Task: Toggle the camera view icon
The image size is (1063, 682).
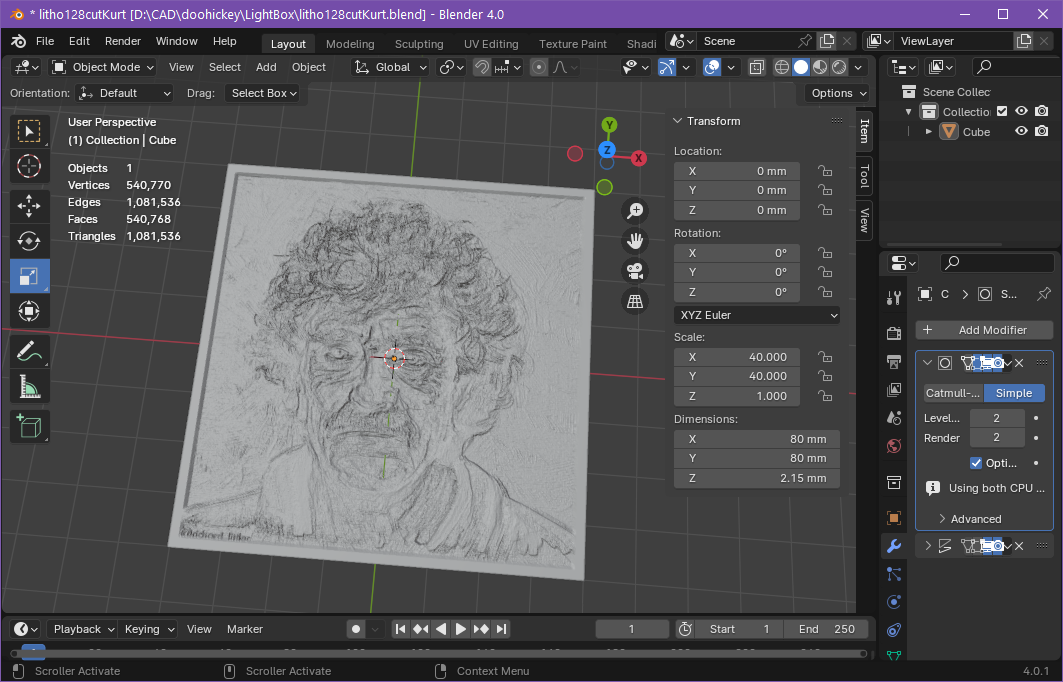Action: (635, 271)
